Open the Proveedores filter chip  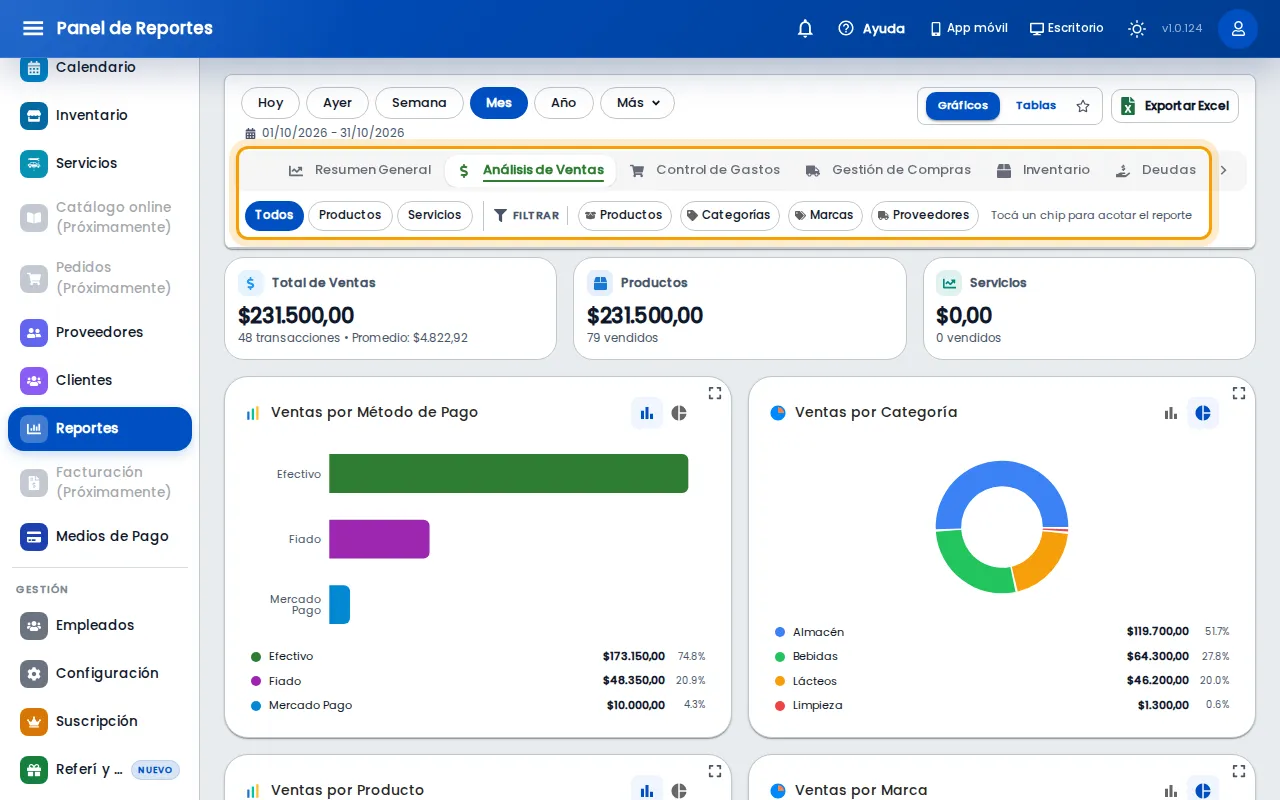[925, 216]
